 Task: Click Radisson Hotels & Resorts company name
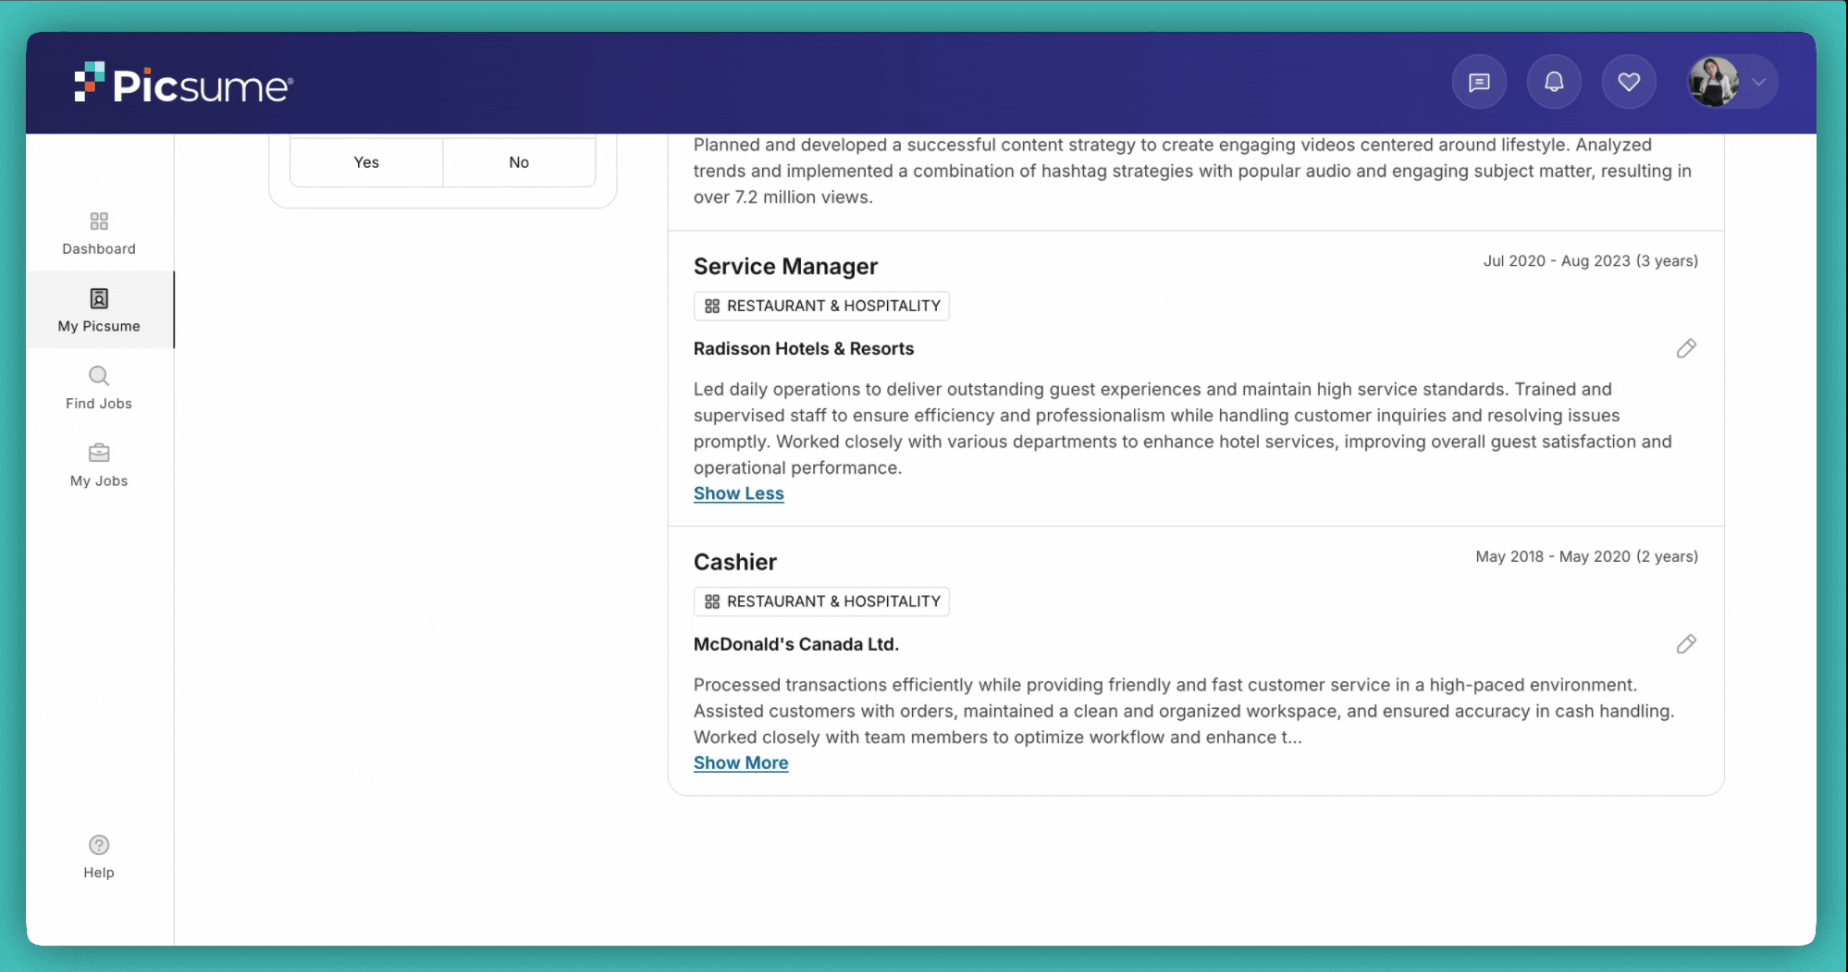pyautogui.click(x=804, y=349)
